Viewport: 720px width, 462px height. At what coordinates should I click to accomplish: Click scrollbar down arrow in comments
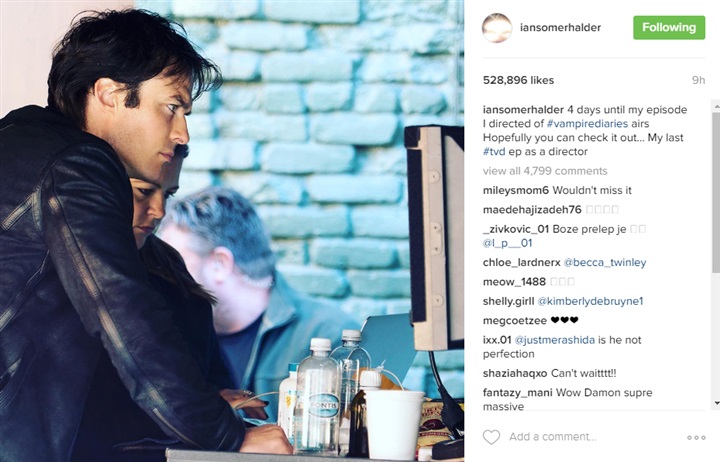pyautogui.click(x=716, y=403)
